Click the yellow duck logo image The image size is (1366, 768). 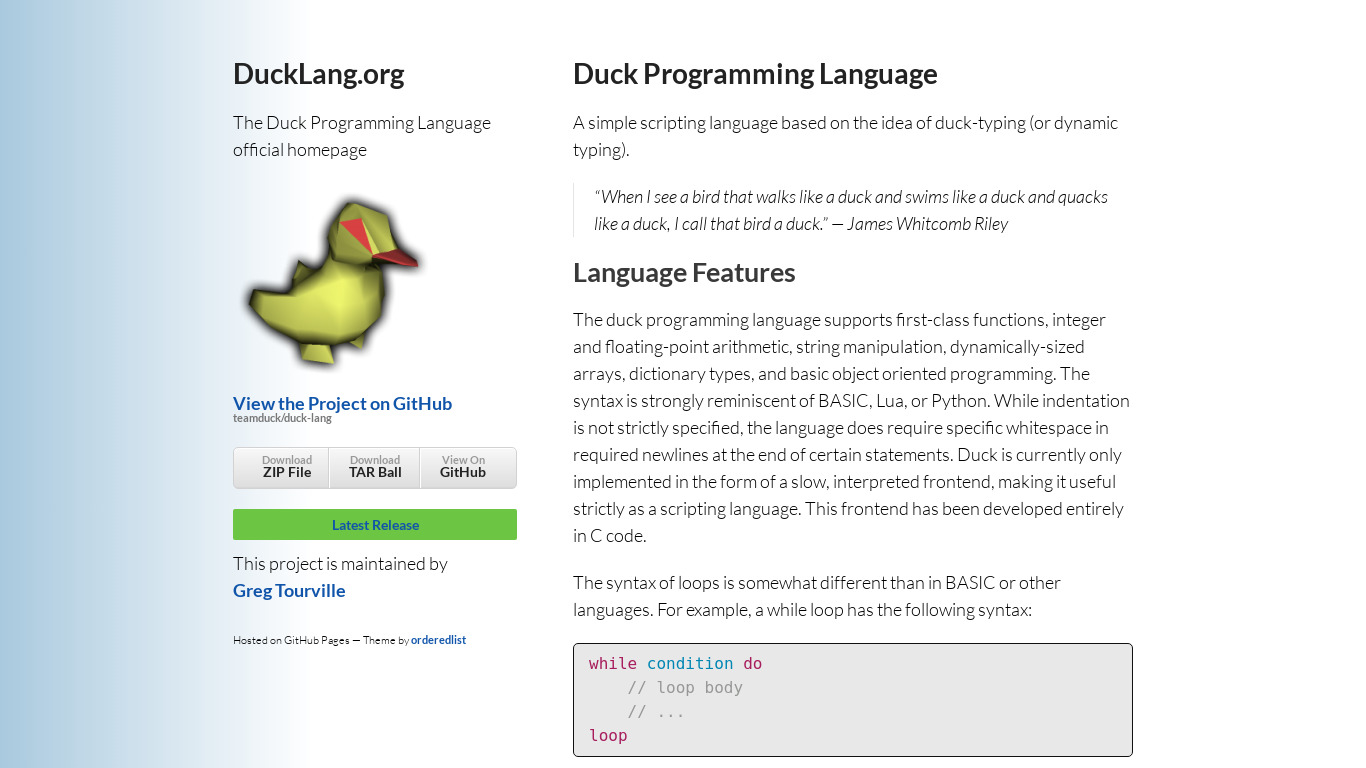[x=333, y=282]
